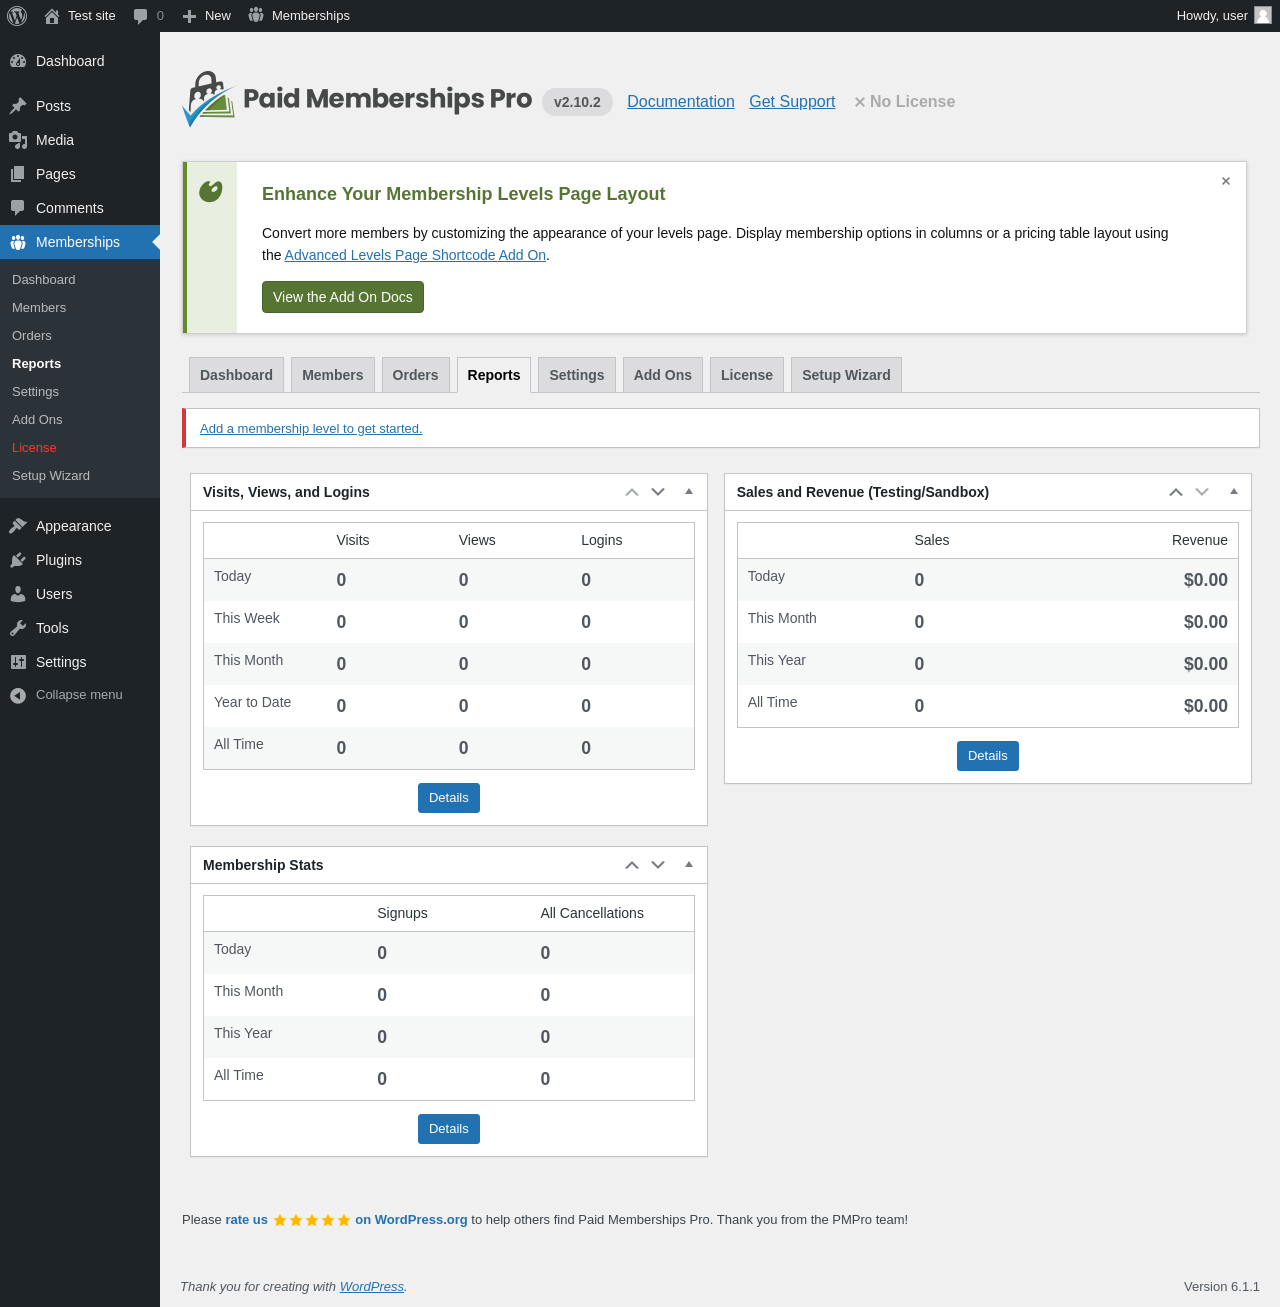Click the New plus icon in admin bar
1280x1307 pixels.
(x=189, y=16)
